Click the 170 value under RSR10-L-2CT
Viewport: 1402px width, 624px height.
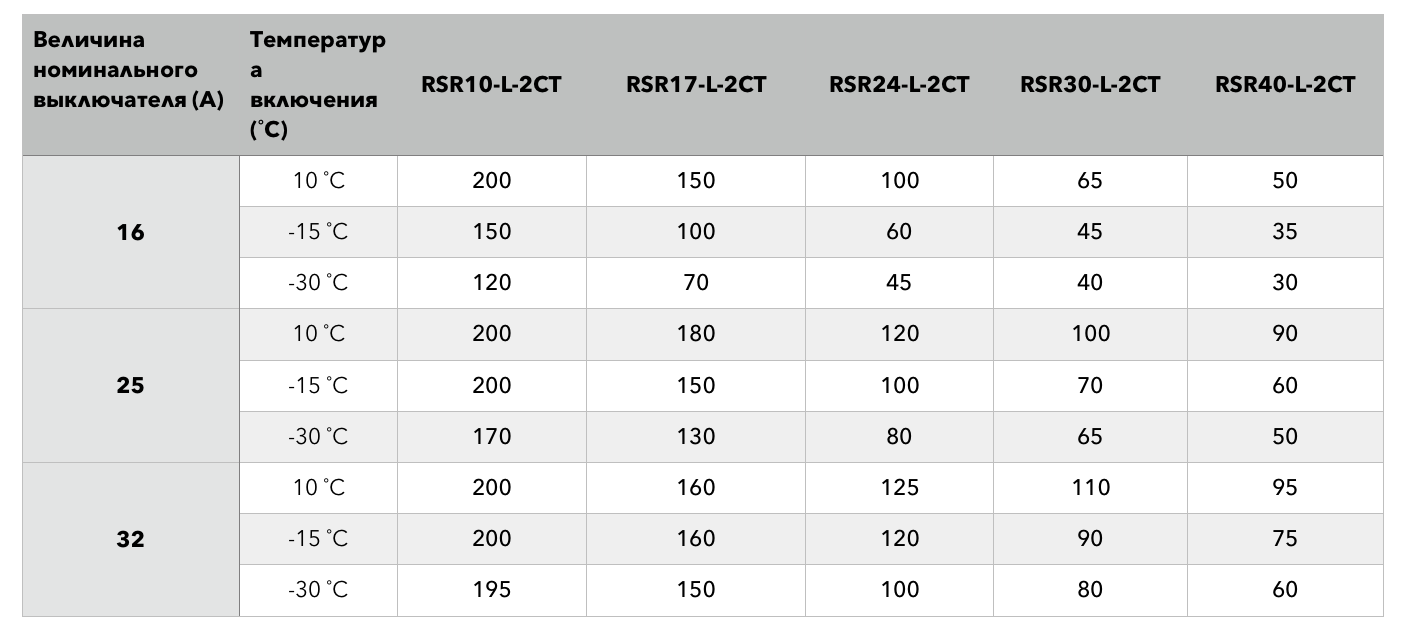coord(491,436)
